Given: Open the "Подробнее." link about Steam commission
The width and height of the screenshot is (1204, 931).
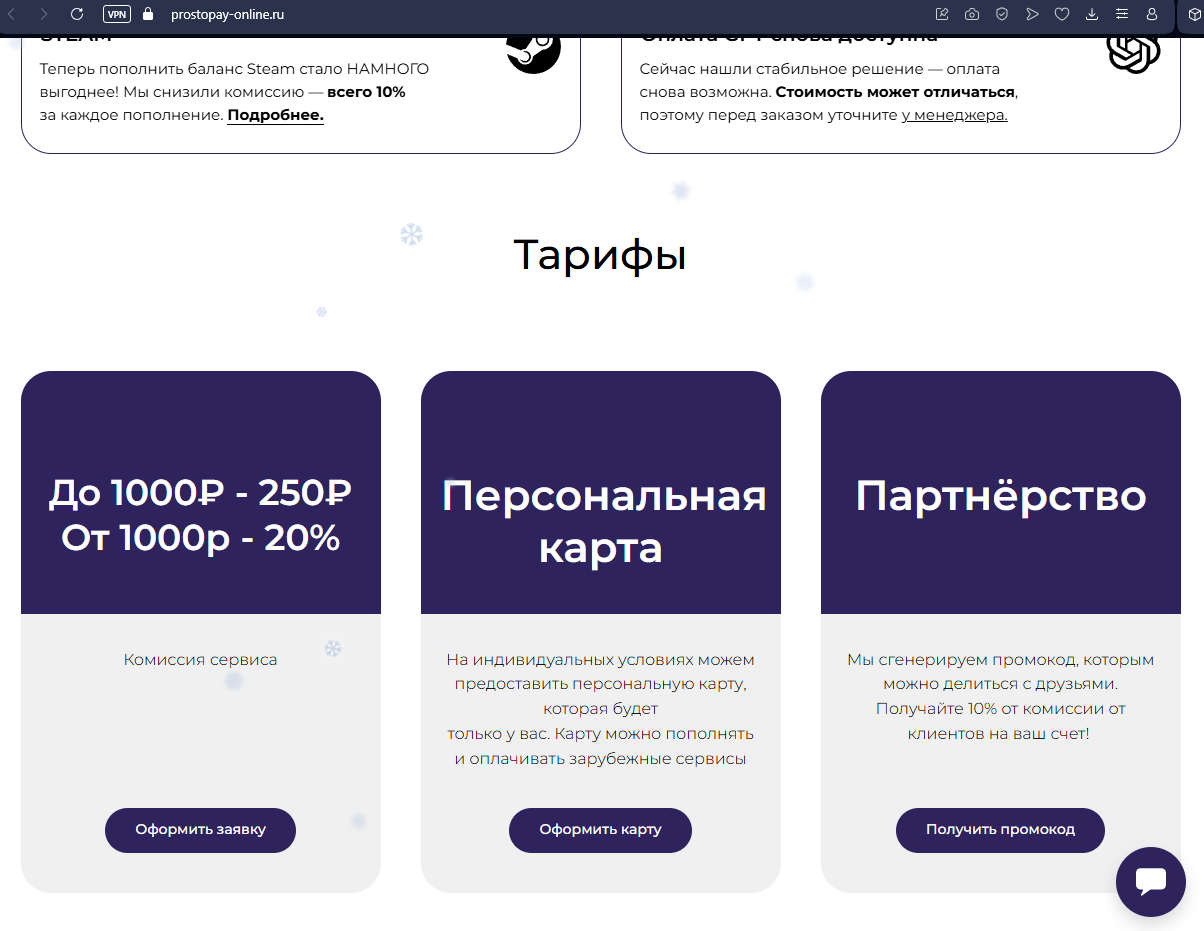Looking at the screenshot, I should [275, 114].
